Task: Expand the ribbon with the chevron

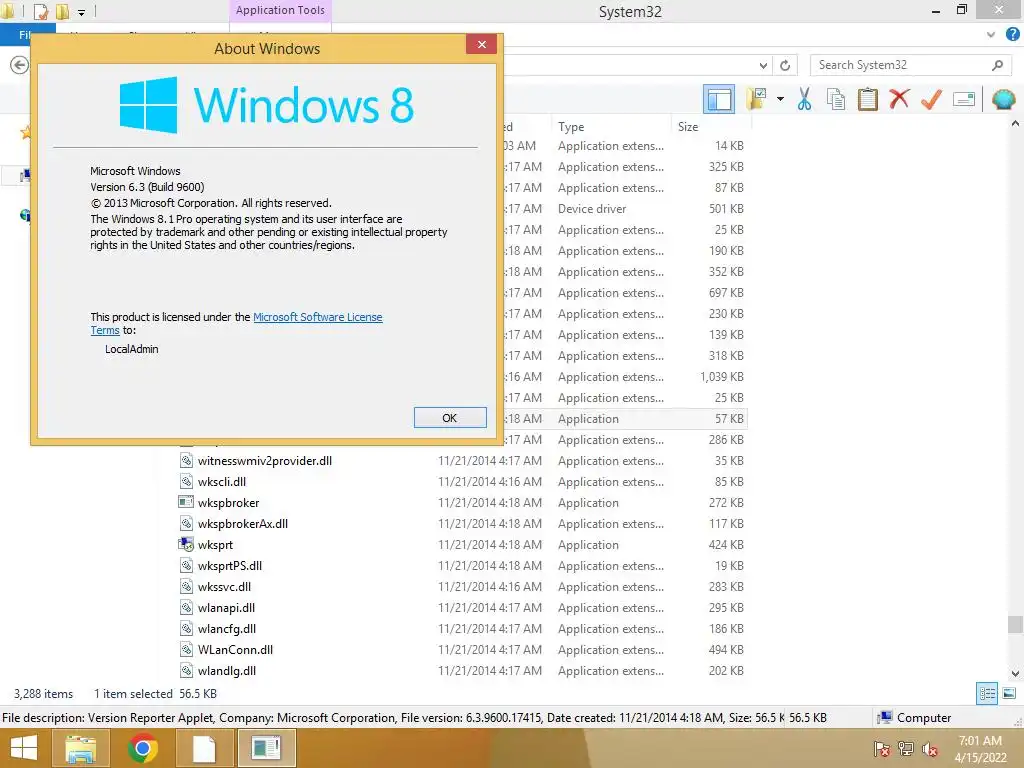Action: [991, 35]
